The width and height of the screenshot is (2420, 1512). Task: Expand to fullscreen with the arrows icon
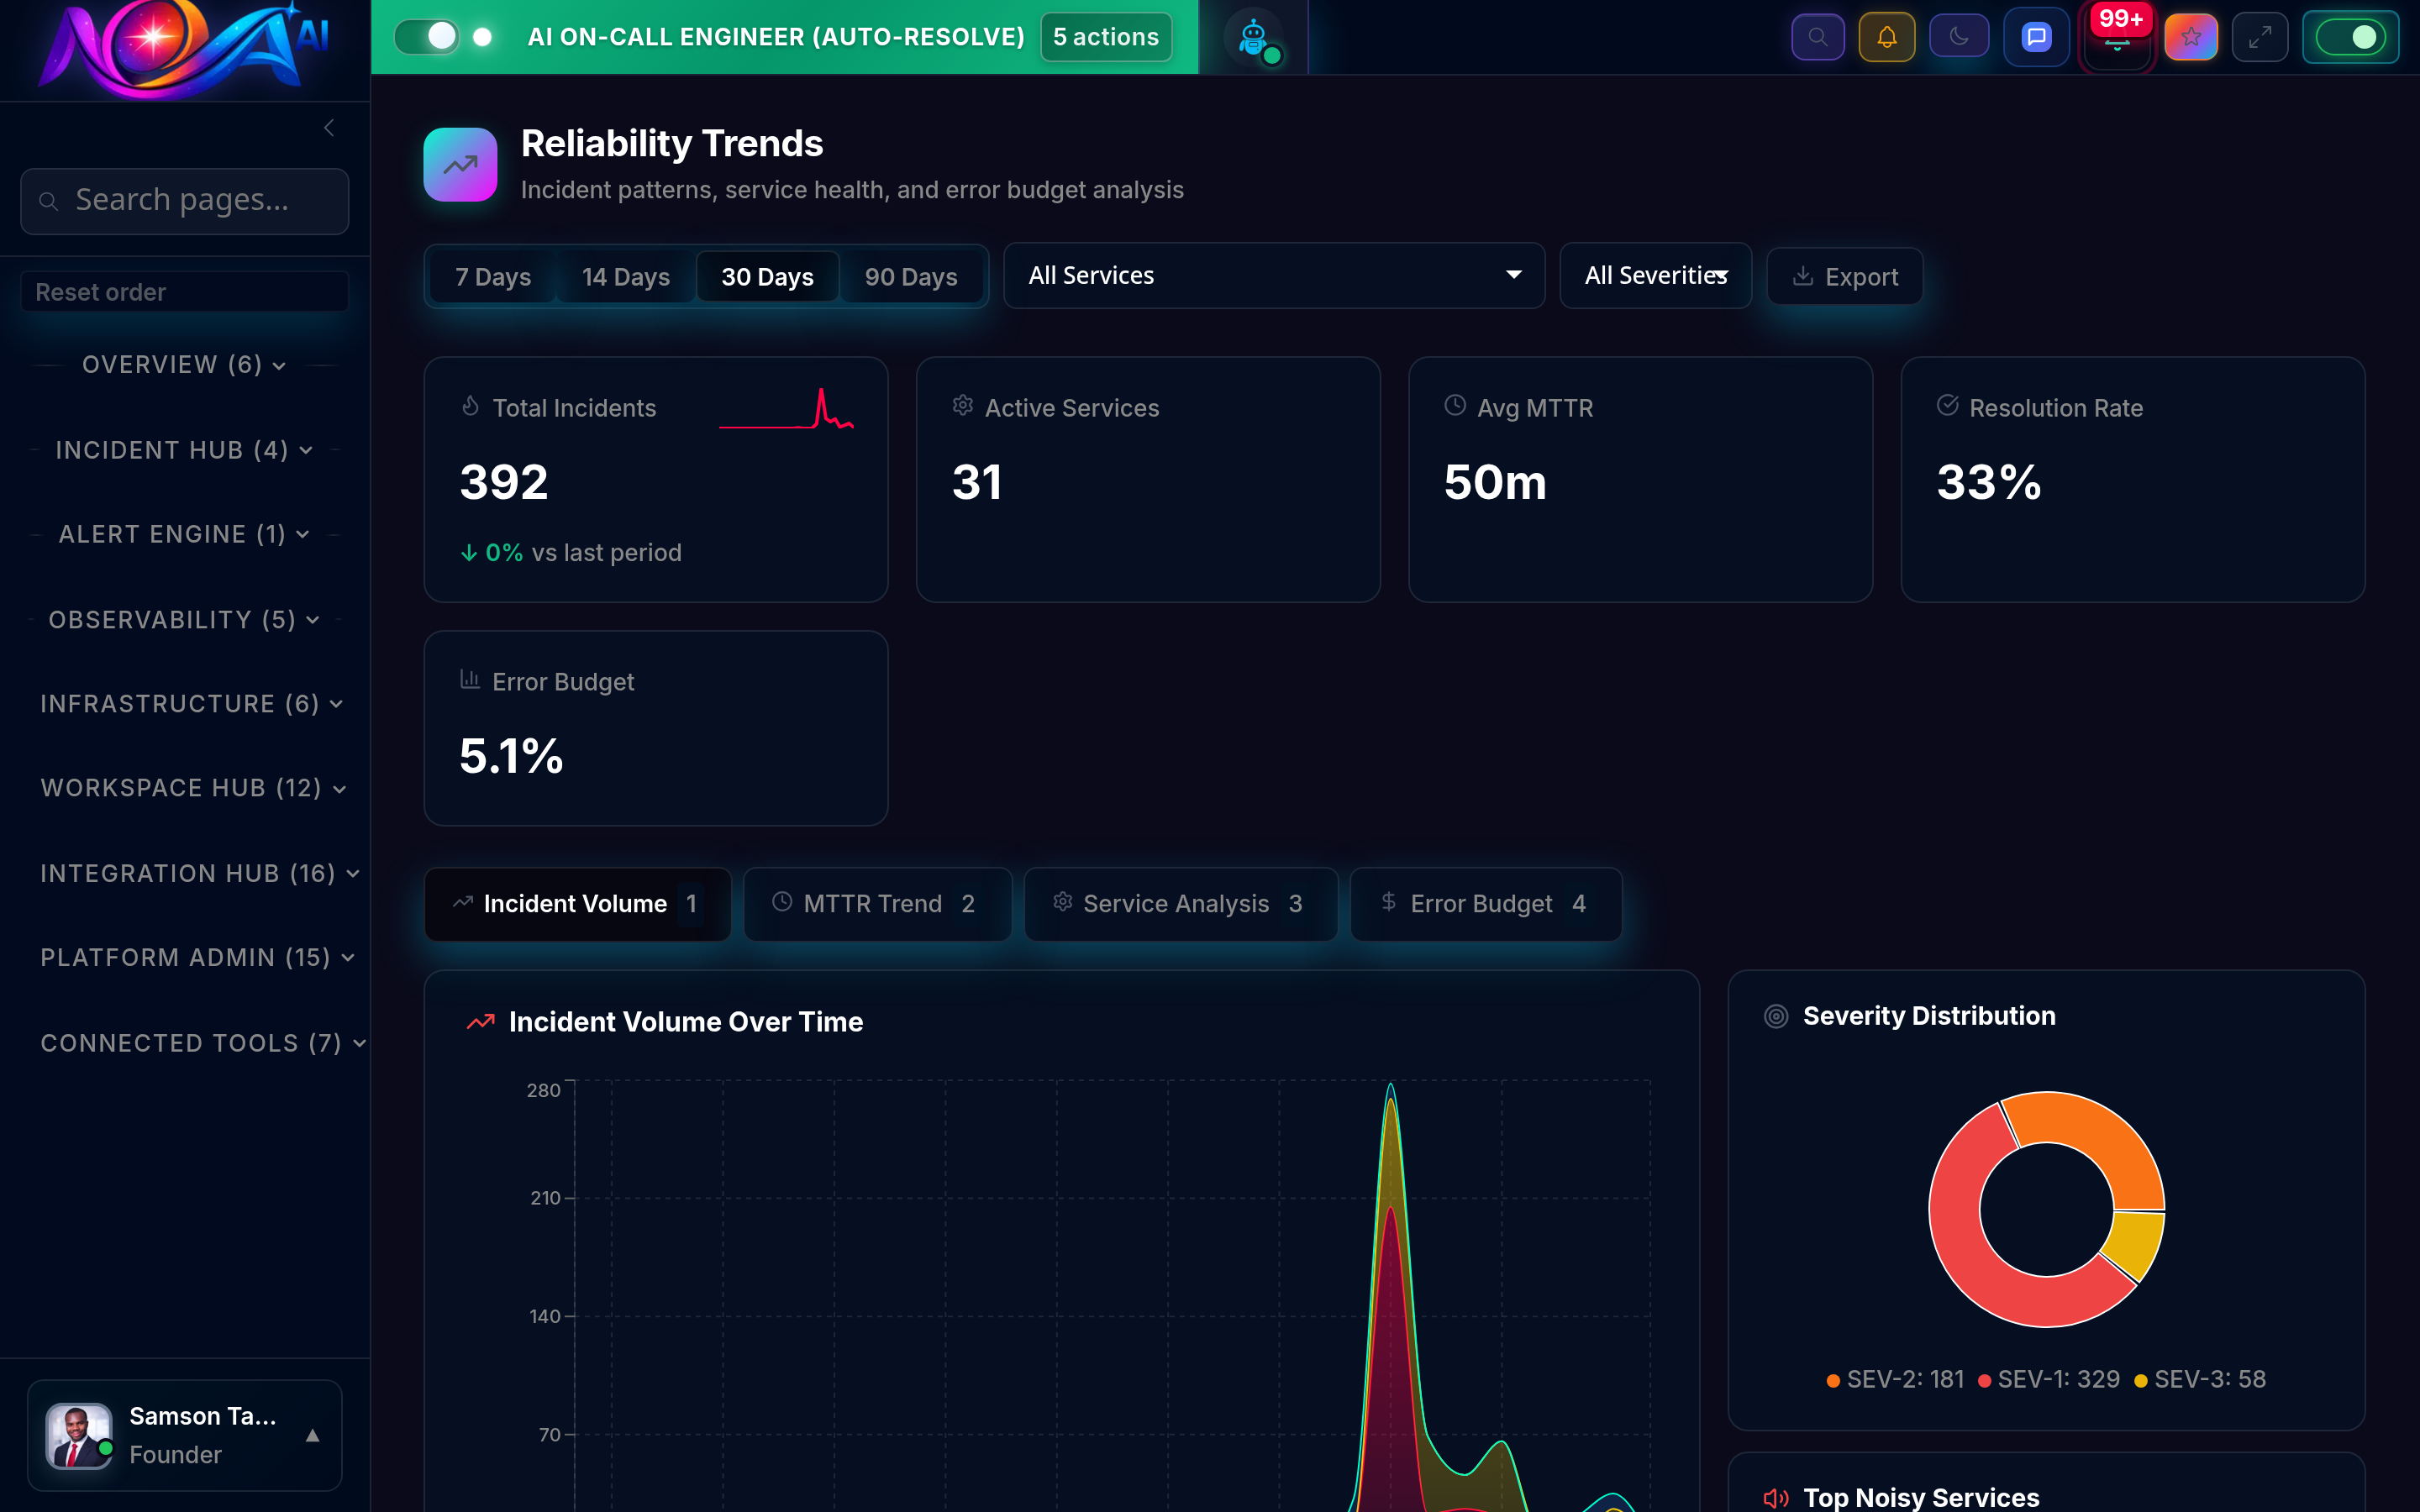tap(2260, 36)
